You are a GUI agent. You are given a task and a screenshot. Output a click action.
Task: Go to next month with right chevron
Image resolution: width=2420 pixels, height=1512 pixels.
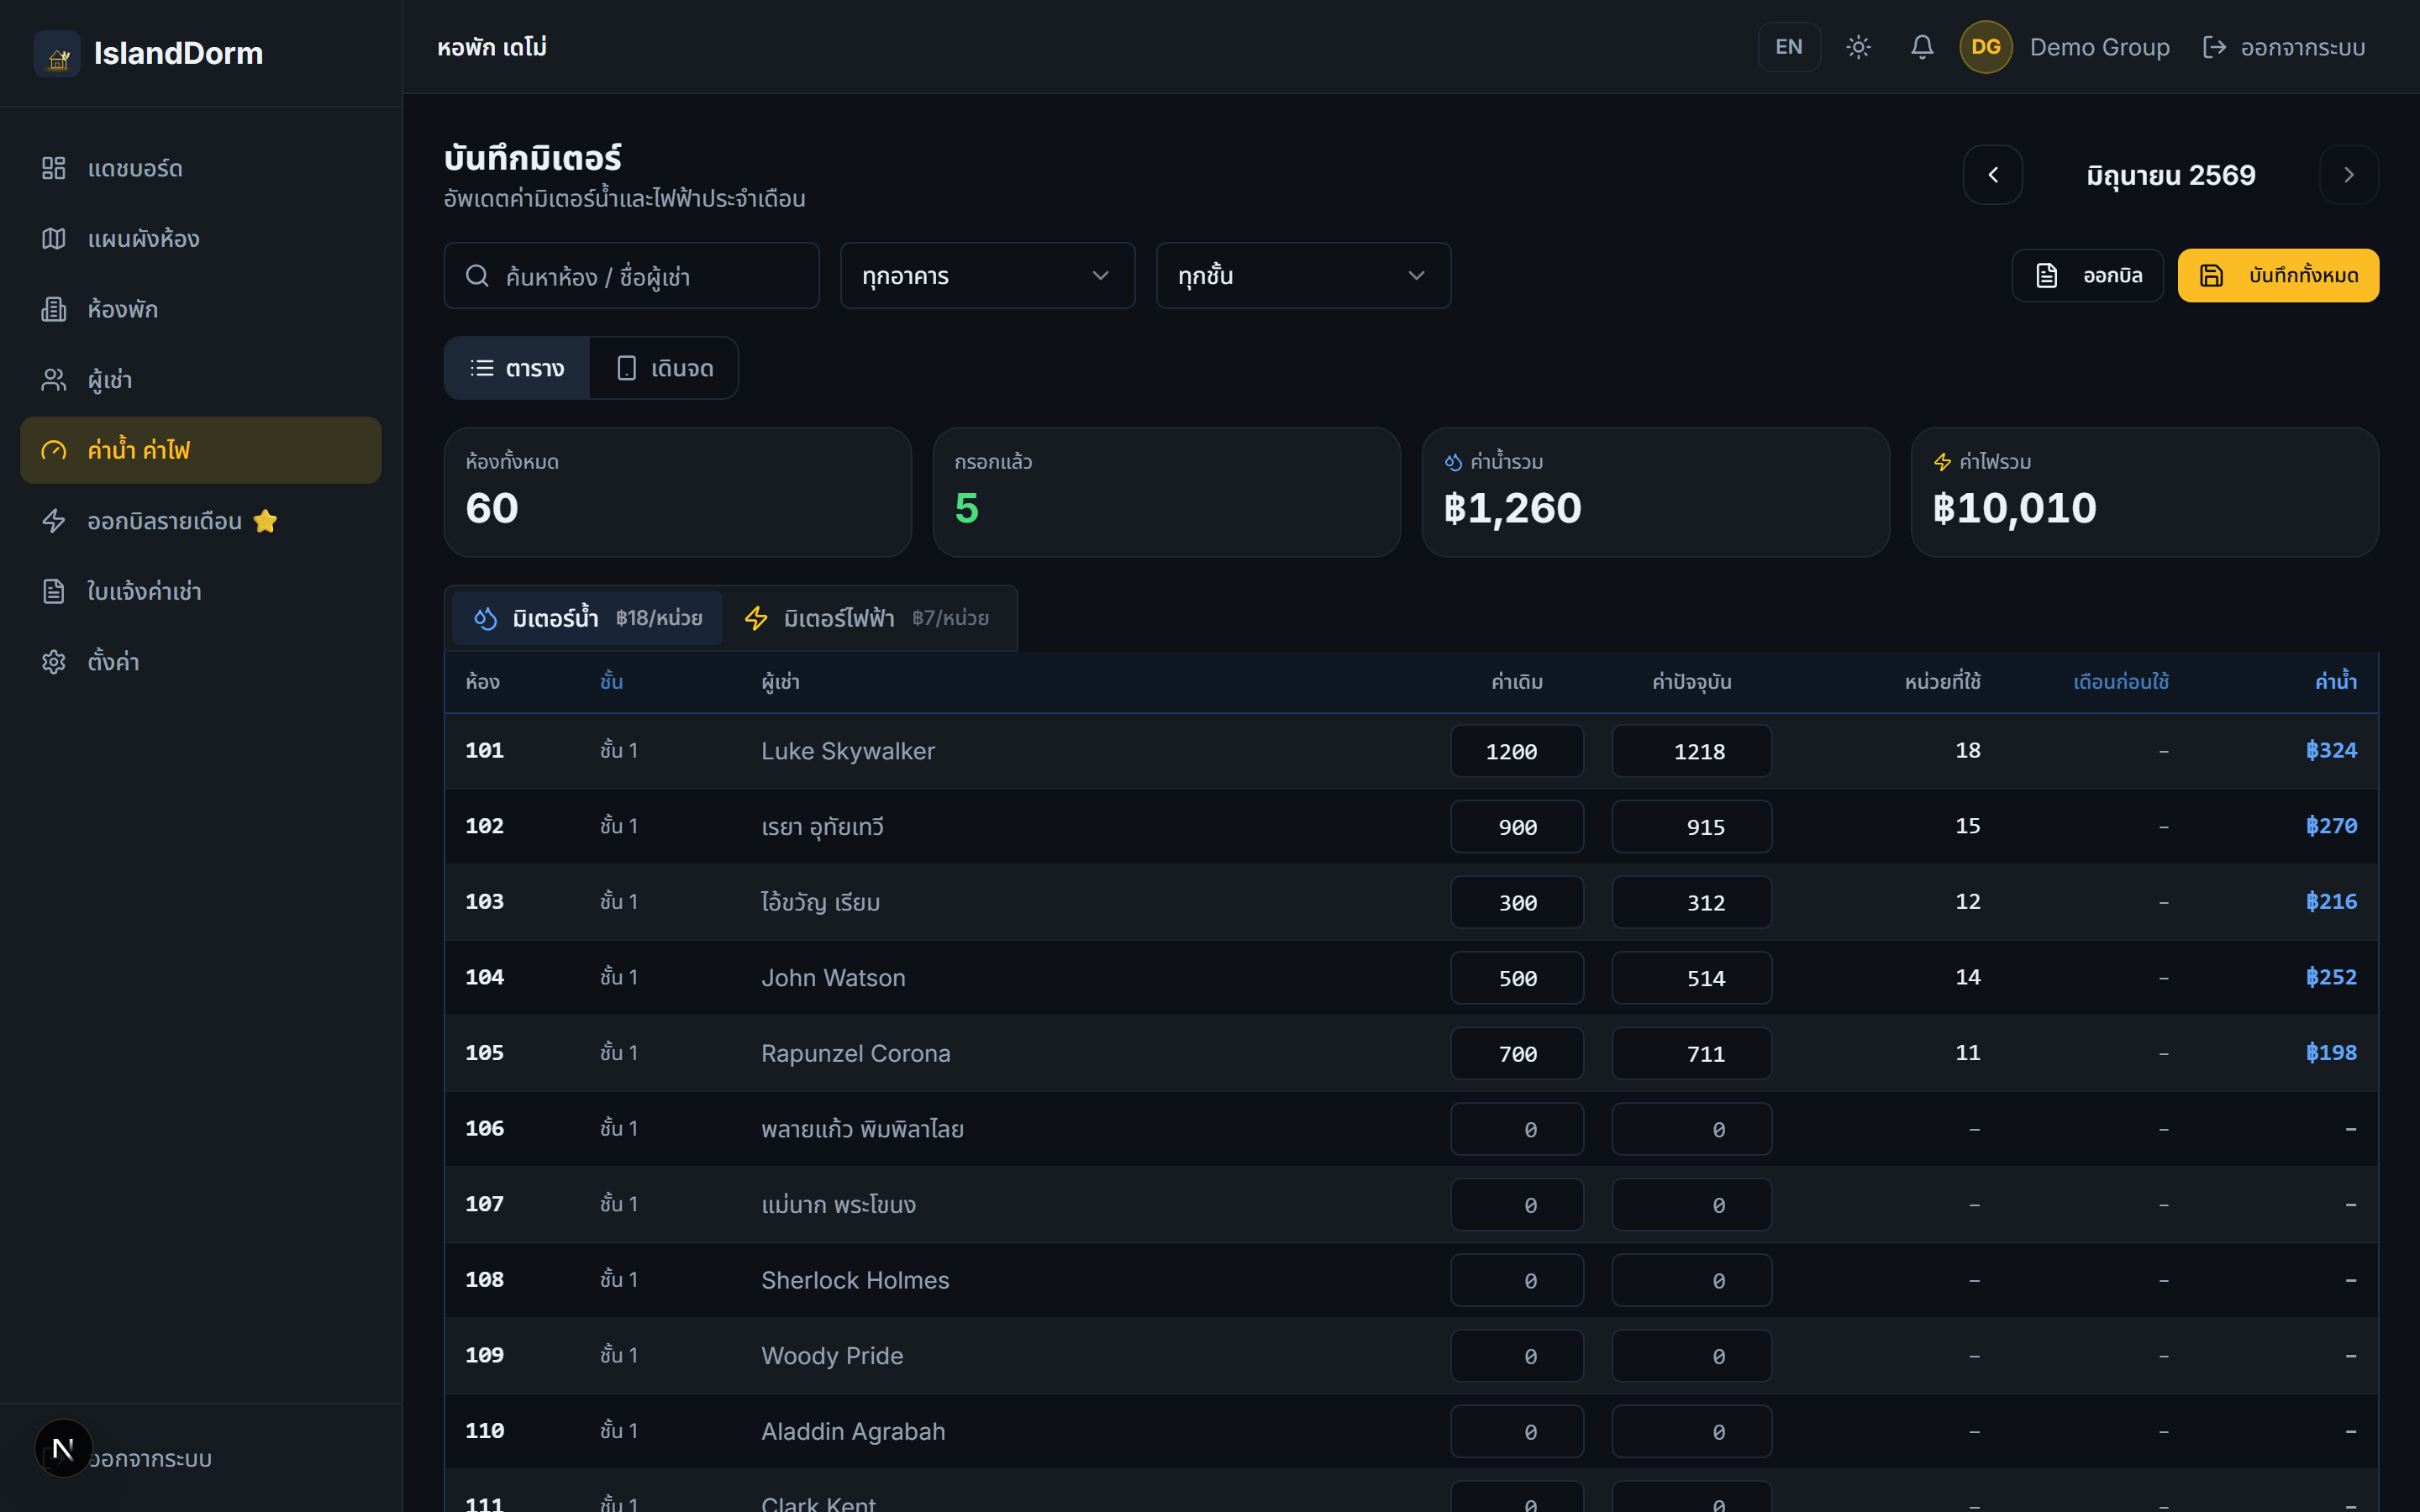click(x=2348, y=175)
